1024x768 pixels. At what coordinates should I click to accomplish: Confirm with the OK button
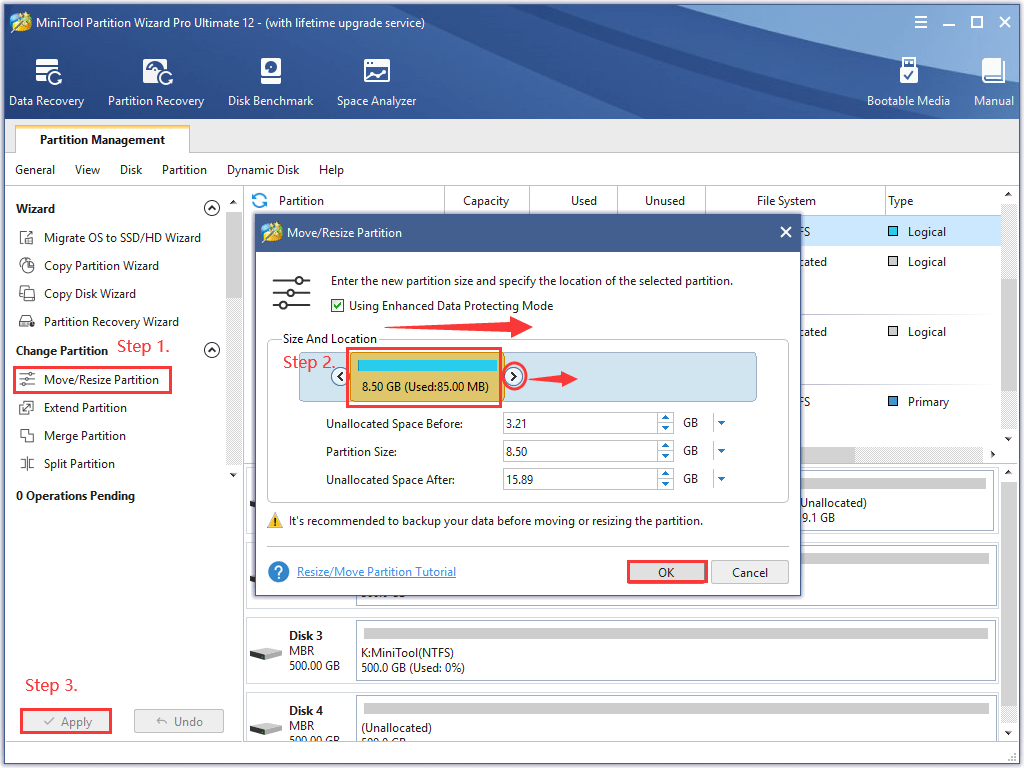tap(667, 571)
